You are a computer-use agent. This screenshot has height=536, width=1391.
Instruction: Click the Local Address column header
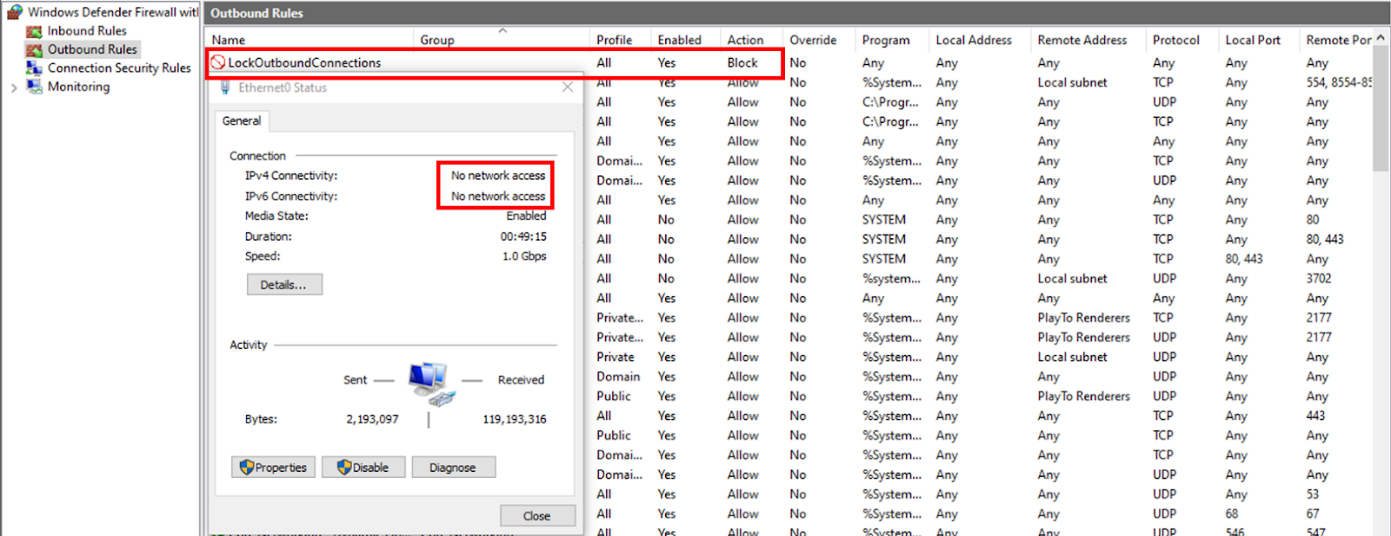(974, 40)
